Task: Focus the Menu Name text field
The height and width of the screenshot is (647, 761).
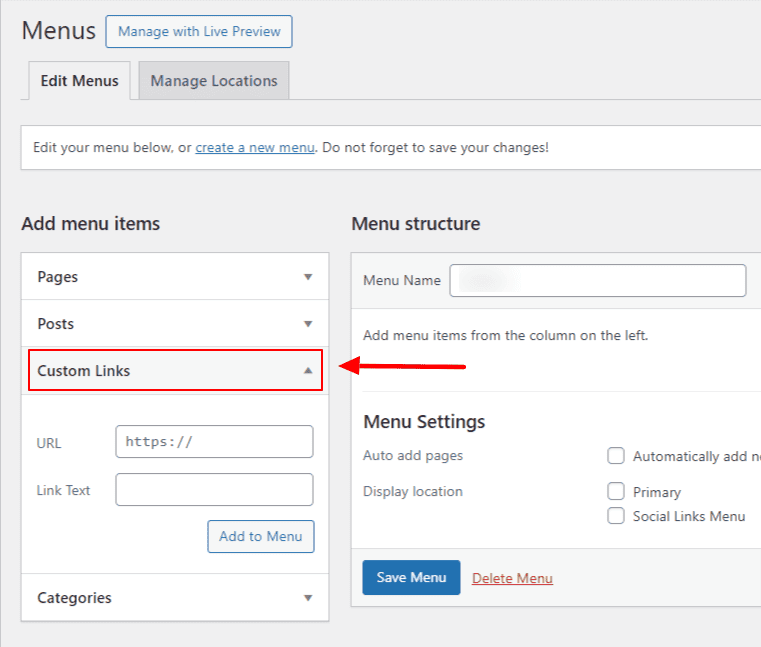Action: point(598,281)
